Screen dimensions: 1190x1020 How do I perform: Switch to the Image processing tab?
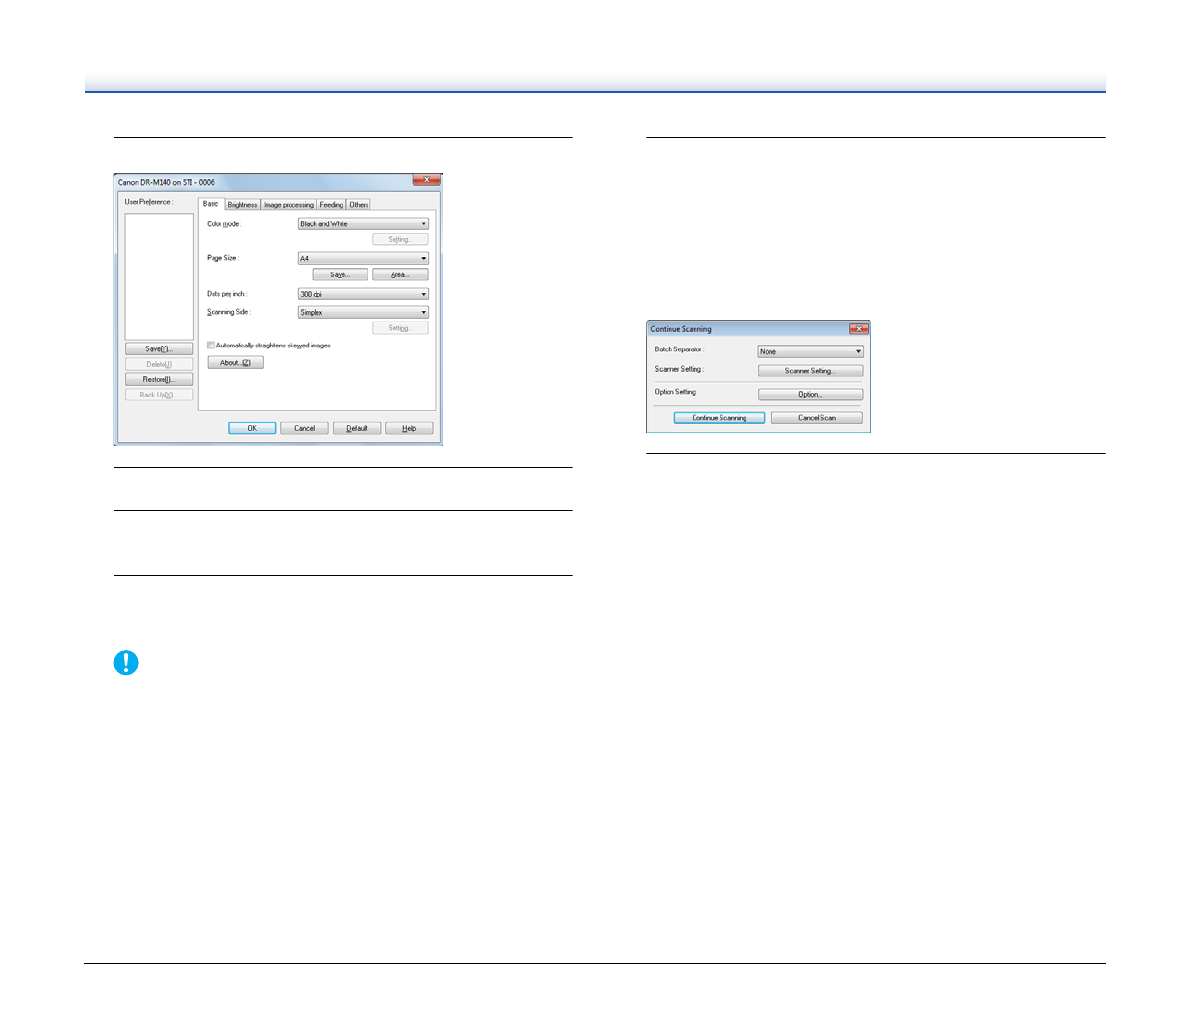[x=288, y=205]
